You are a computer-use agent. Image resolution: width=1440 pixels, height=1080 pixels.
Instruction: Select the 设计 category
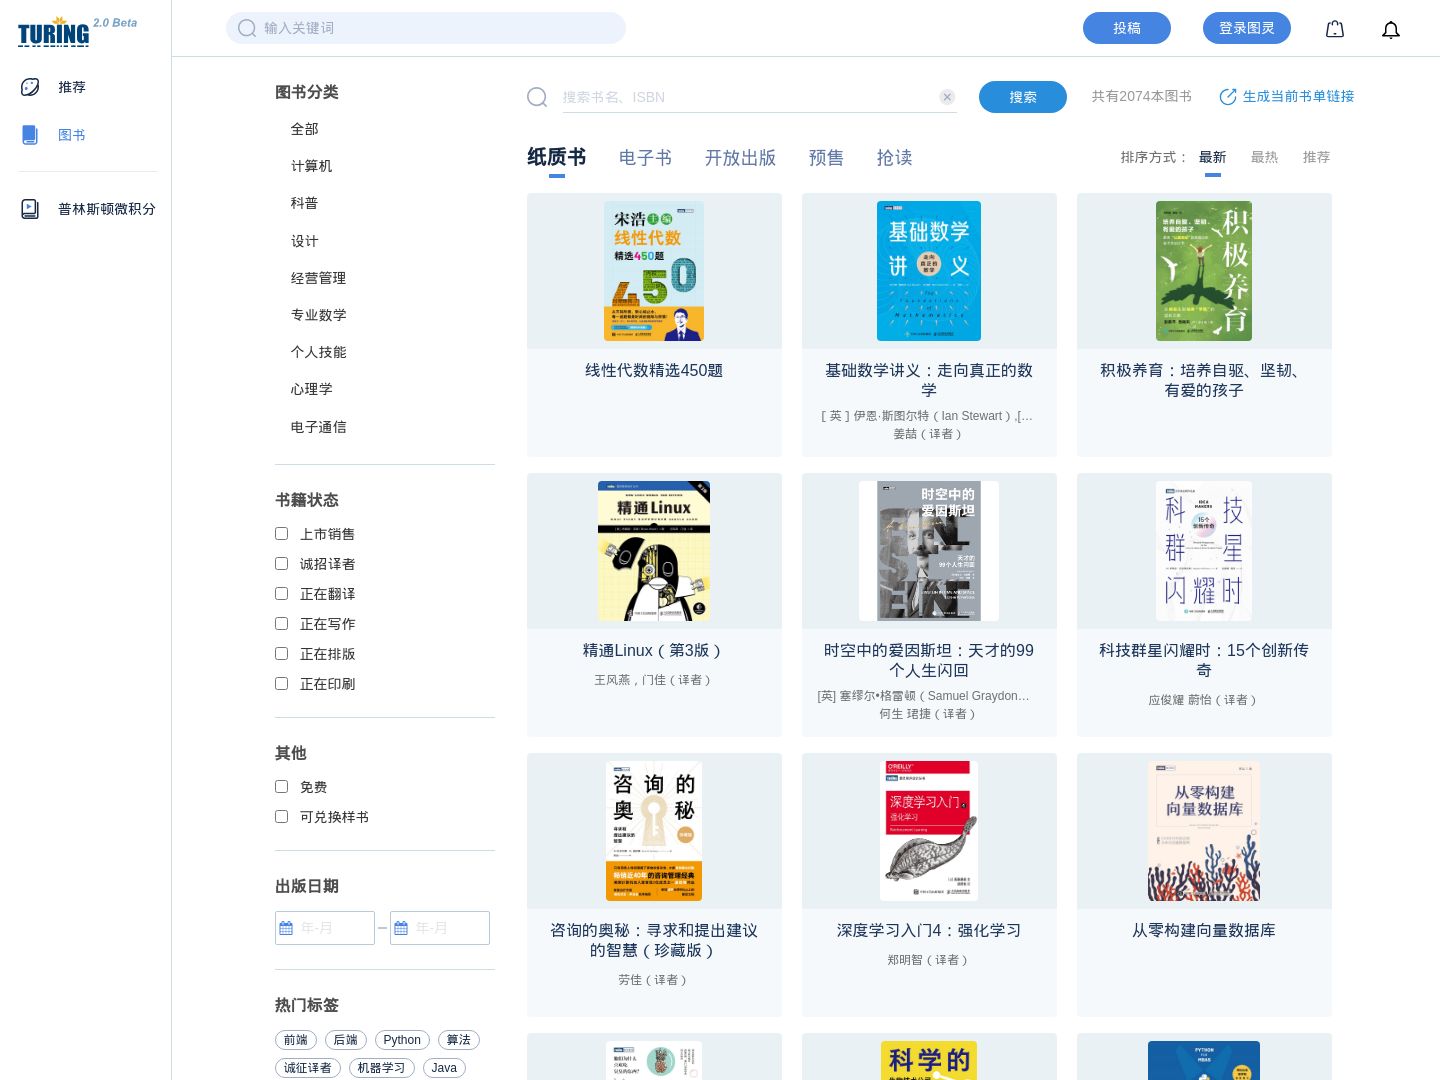[305, 241]
